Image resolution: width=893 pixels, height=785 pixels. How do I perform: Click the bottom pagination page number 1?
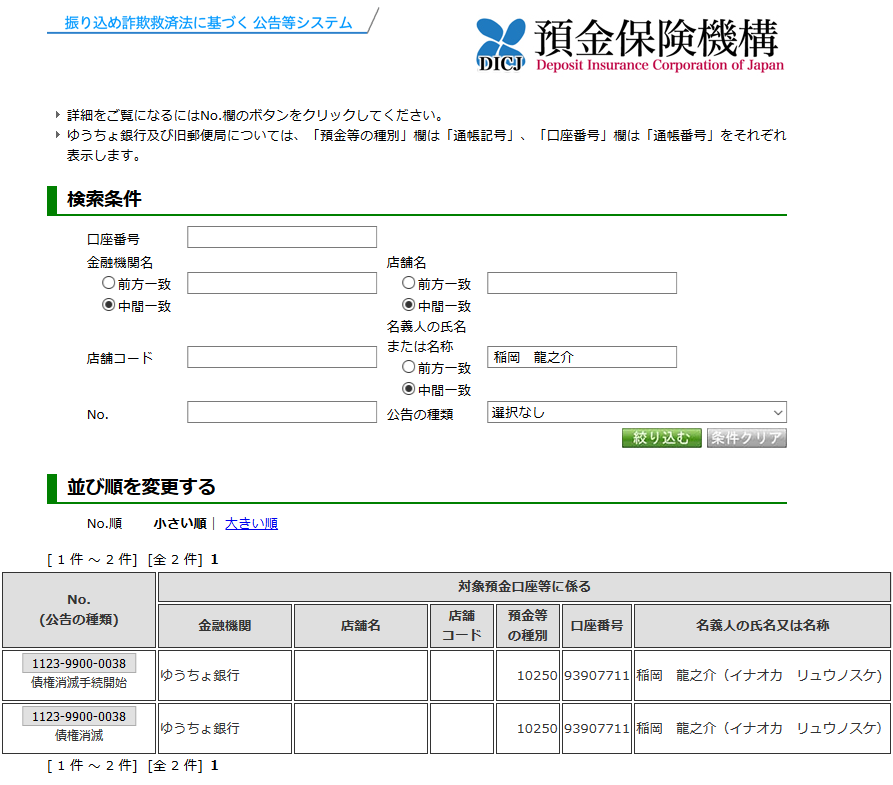tap(215, 766)
